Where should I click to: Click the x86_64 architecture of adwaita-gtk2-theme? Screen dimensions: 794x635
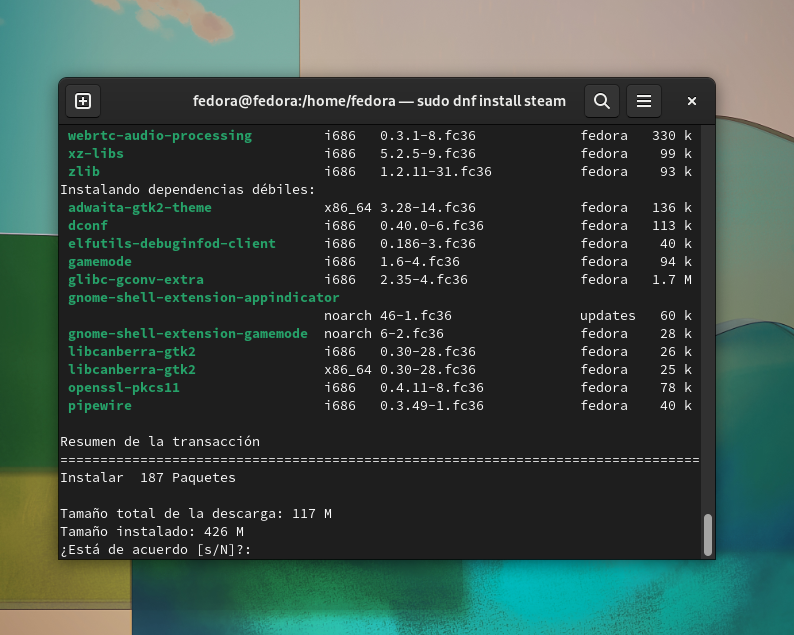[348, 208]
